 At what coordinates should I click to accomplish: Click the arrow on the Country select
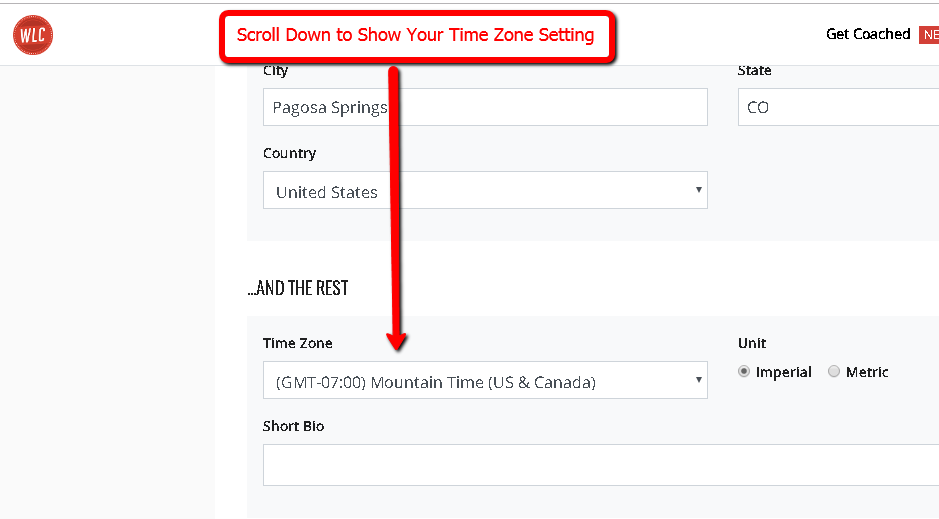pyautogui.click(x=698, y=190)
